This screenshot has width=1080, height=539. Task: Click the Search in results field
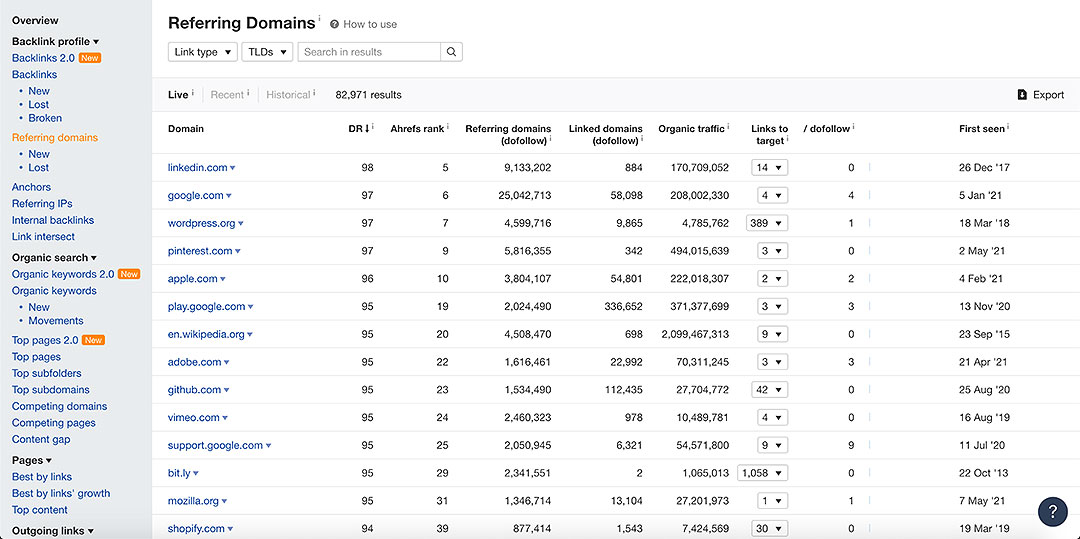point(369,52)
